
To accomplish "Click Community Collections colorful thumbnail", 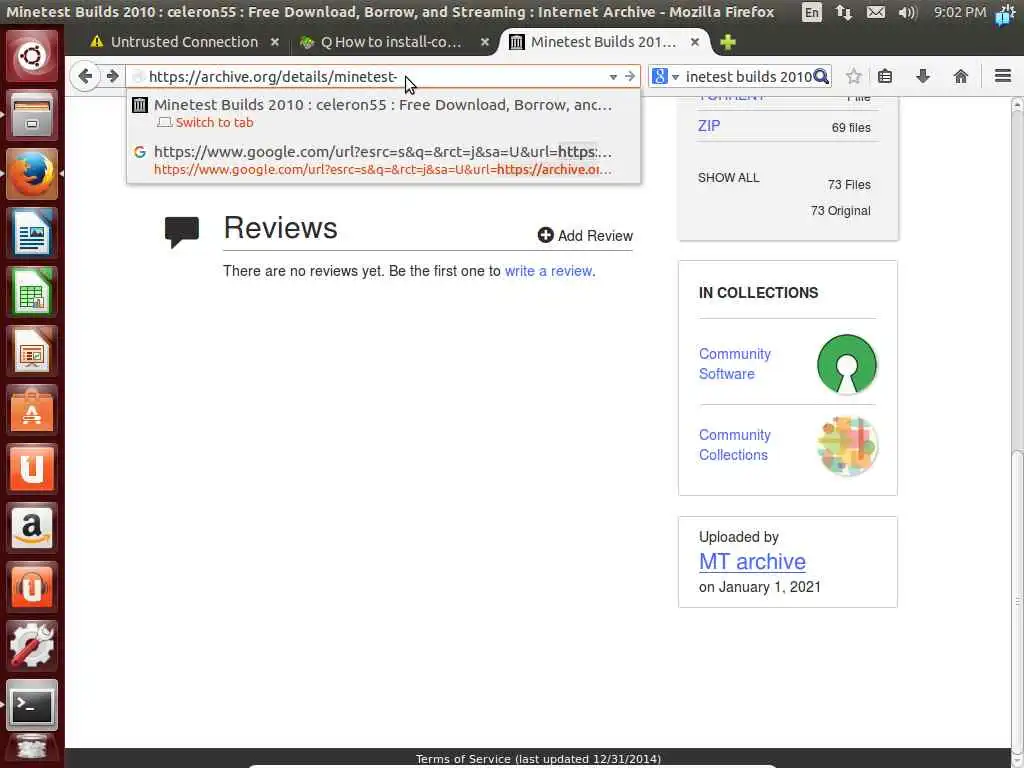I will pos(847,445).
